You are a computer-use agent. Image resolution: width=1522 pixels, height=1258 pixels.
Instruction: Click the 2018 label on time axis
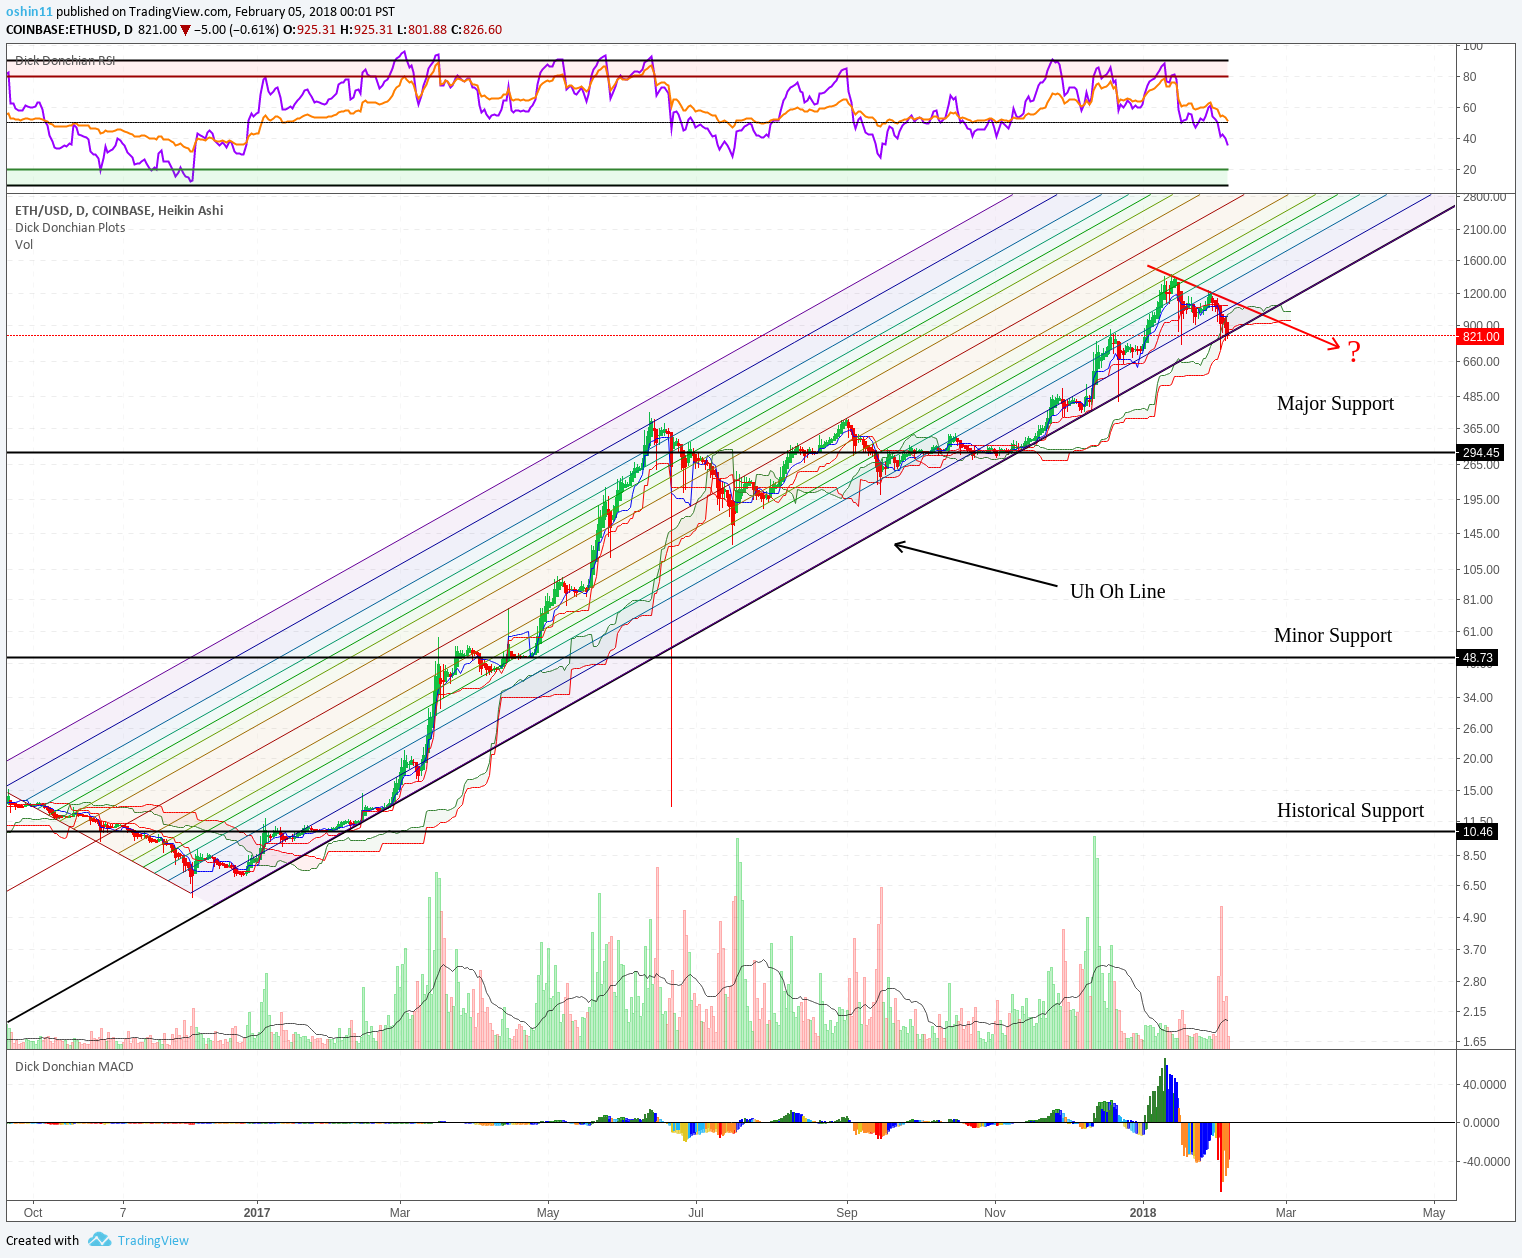(1143, 1212)
